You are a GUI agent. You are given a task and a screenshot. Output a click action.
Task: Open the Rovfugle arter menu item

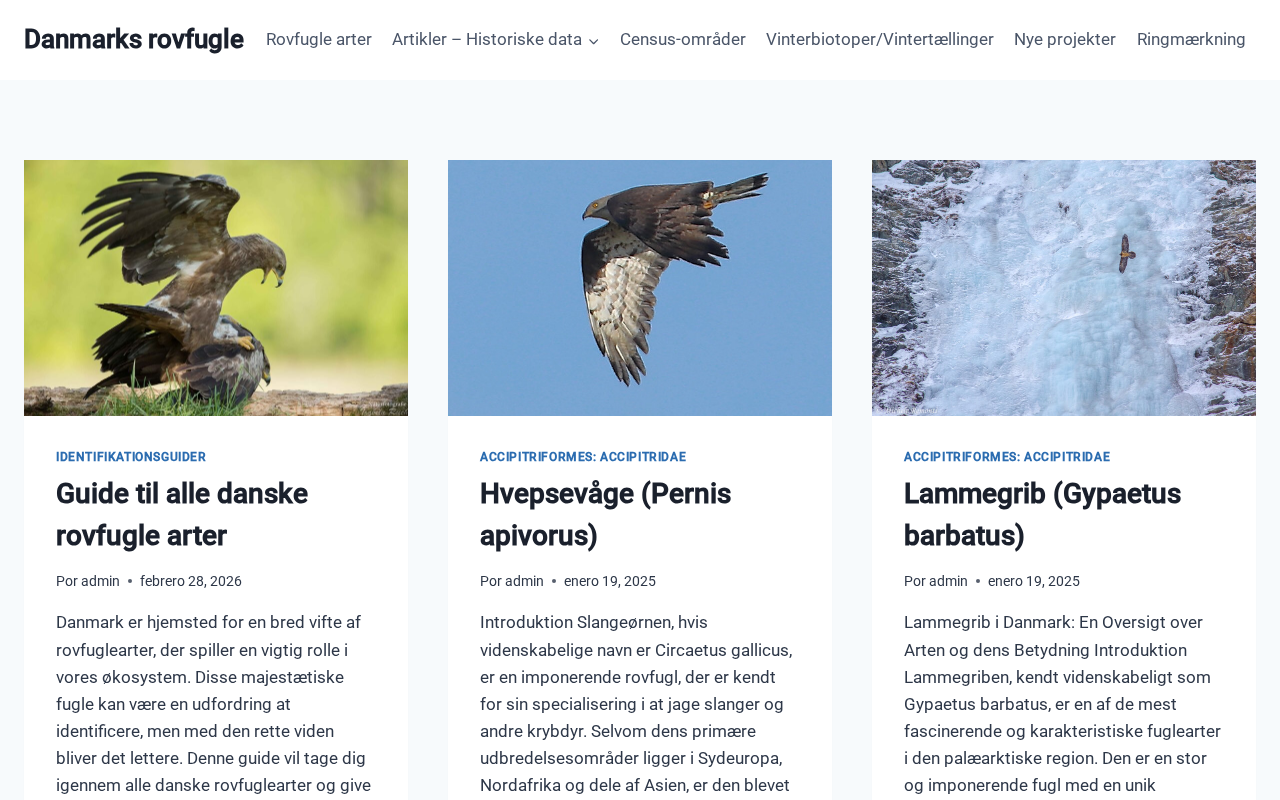pyautogui.click(x=319, y=40)
